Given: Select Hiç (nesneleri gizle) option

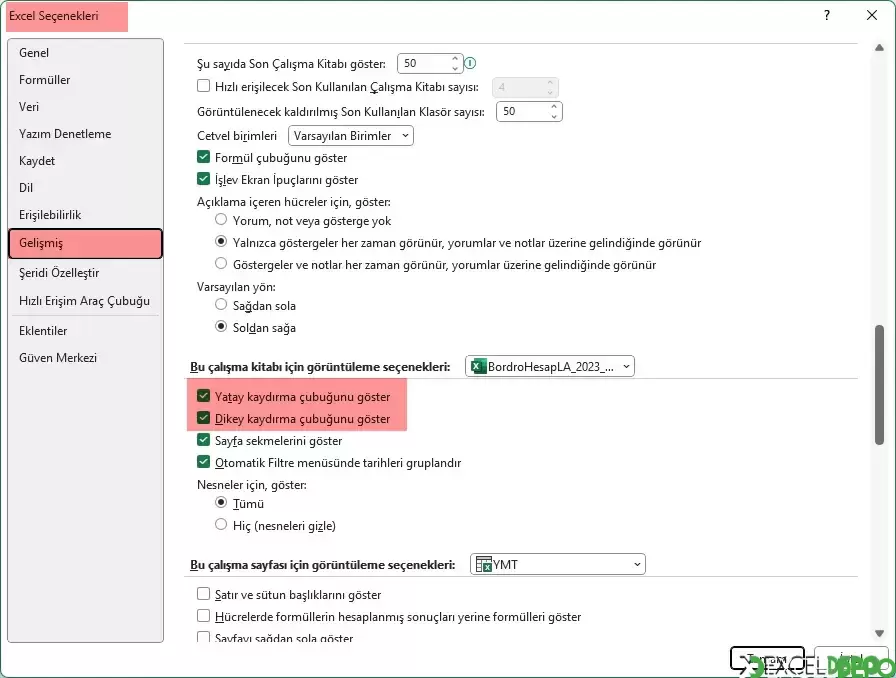Looking at the screenshot, I should coord(221,524).
